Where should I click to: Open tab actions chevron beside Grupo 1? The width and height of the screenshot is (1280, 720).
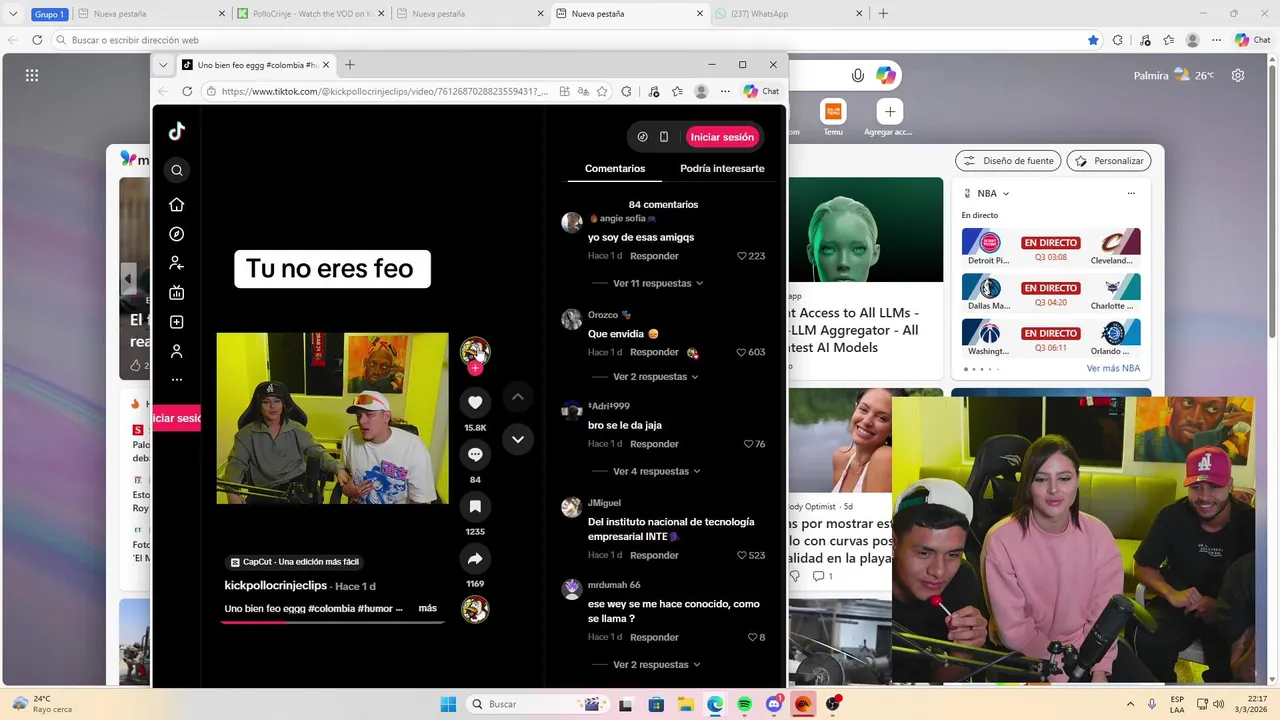pyautogui.click(x=14, y=14)
